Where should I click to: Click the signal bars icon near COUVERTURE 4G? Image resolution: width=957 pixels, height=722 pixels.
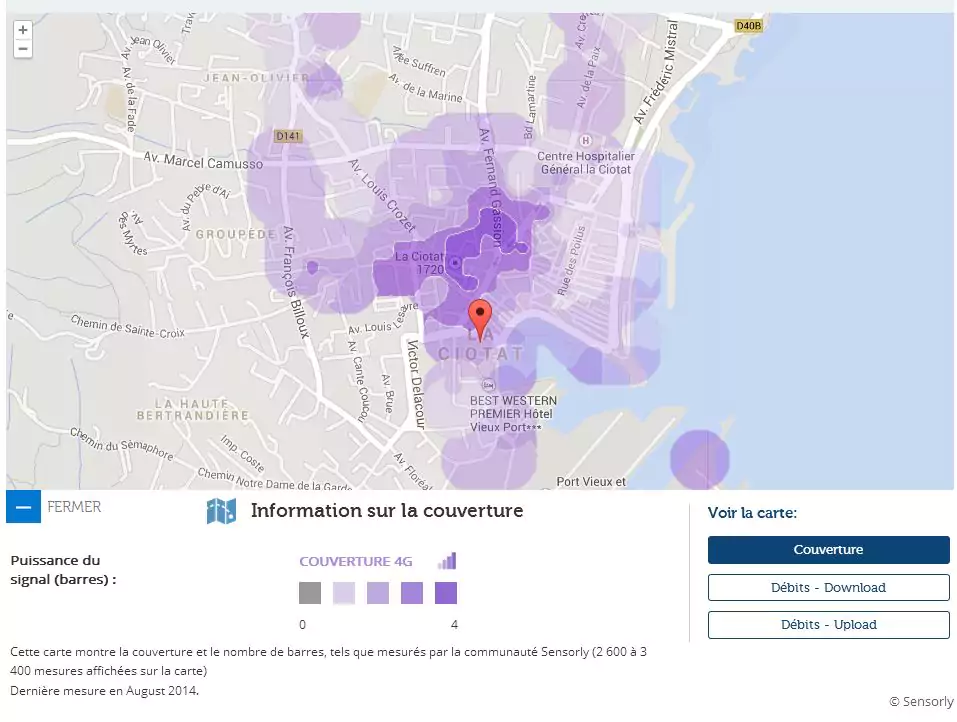coord(446,561)
